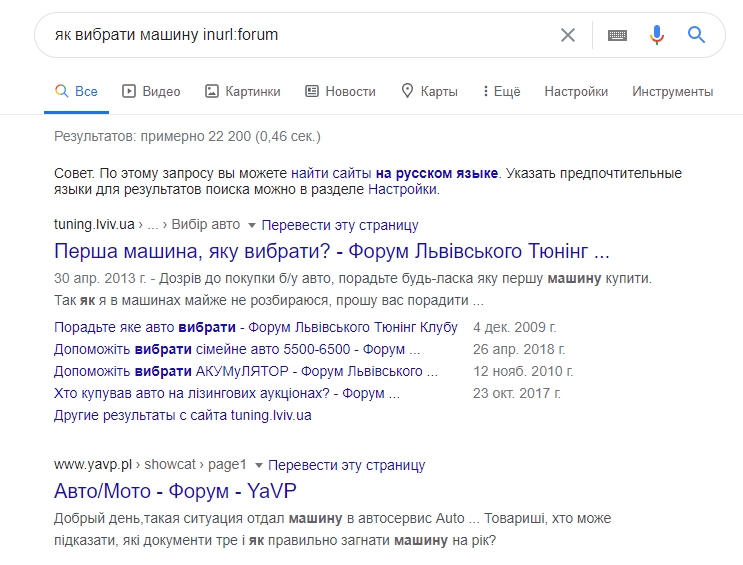Go to the Карты tab
The height and width of the screenshot is (565, 743).
point(430,91)
